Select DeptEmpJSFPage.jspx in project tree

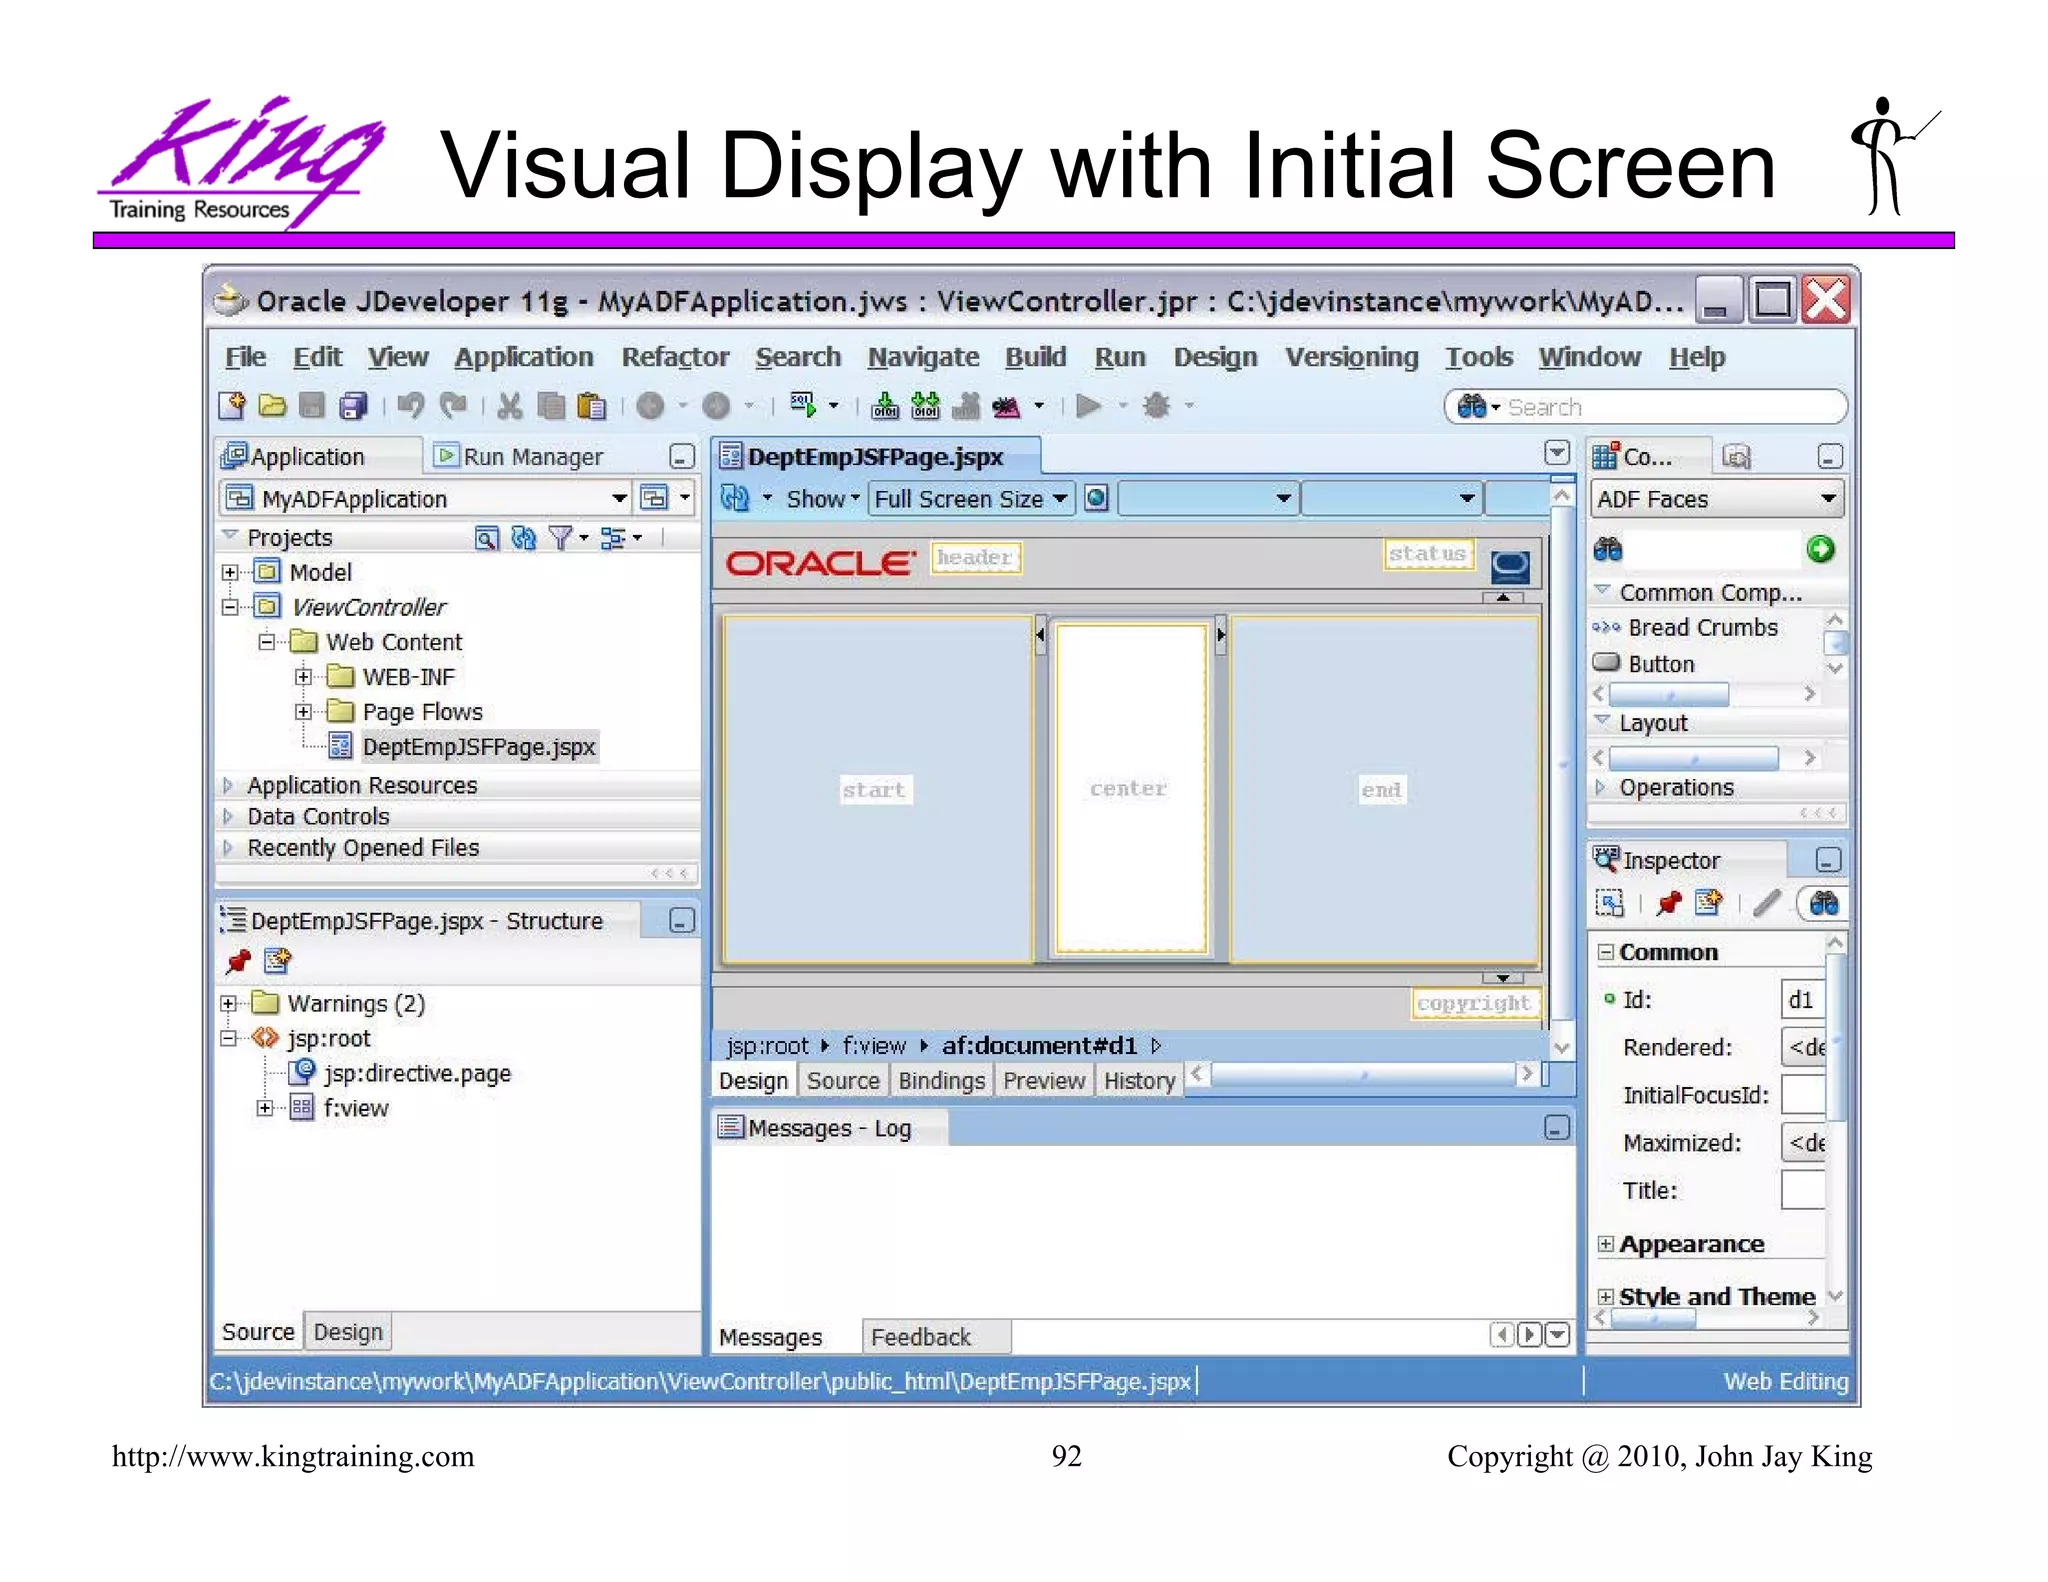tap(479, 747)
